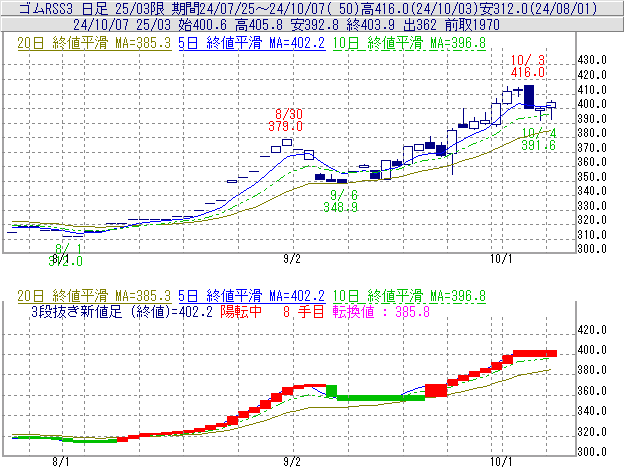Click the '10/1' date label on lower chart axis
The width and height of the screenshot is (624, 475).
[501, 461]
